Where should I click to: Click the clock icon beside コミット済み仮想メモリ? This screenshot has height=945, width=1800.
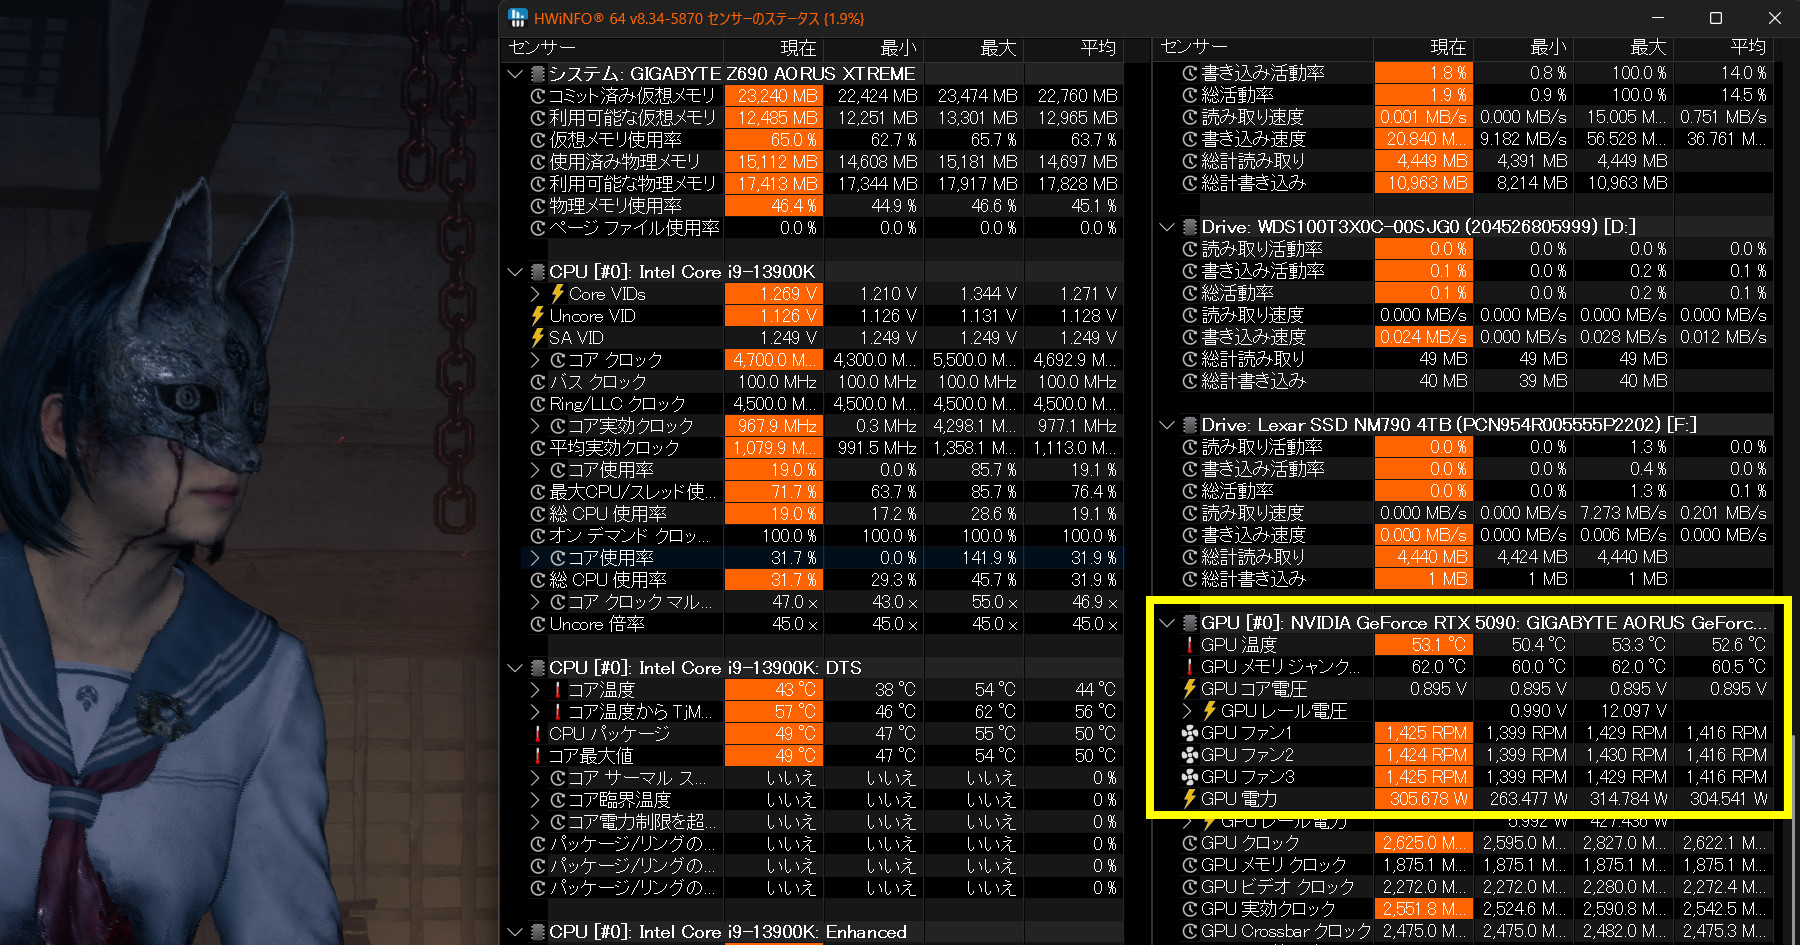point(537,96)
